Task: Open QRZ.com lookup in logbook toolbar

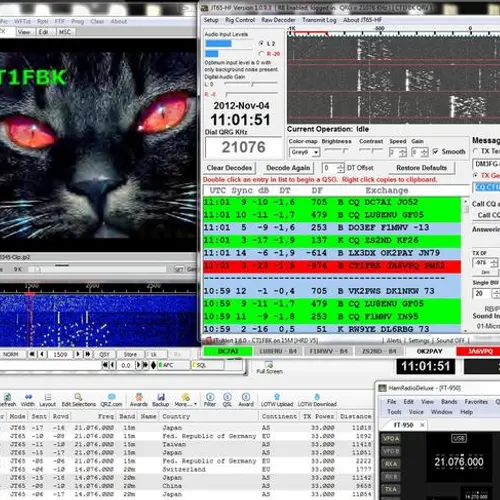Action: pyautogui.click(x=111, y=400)
